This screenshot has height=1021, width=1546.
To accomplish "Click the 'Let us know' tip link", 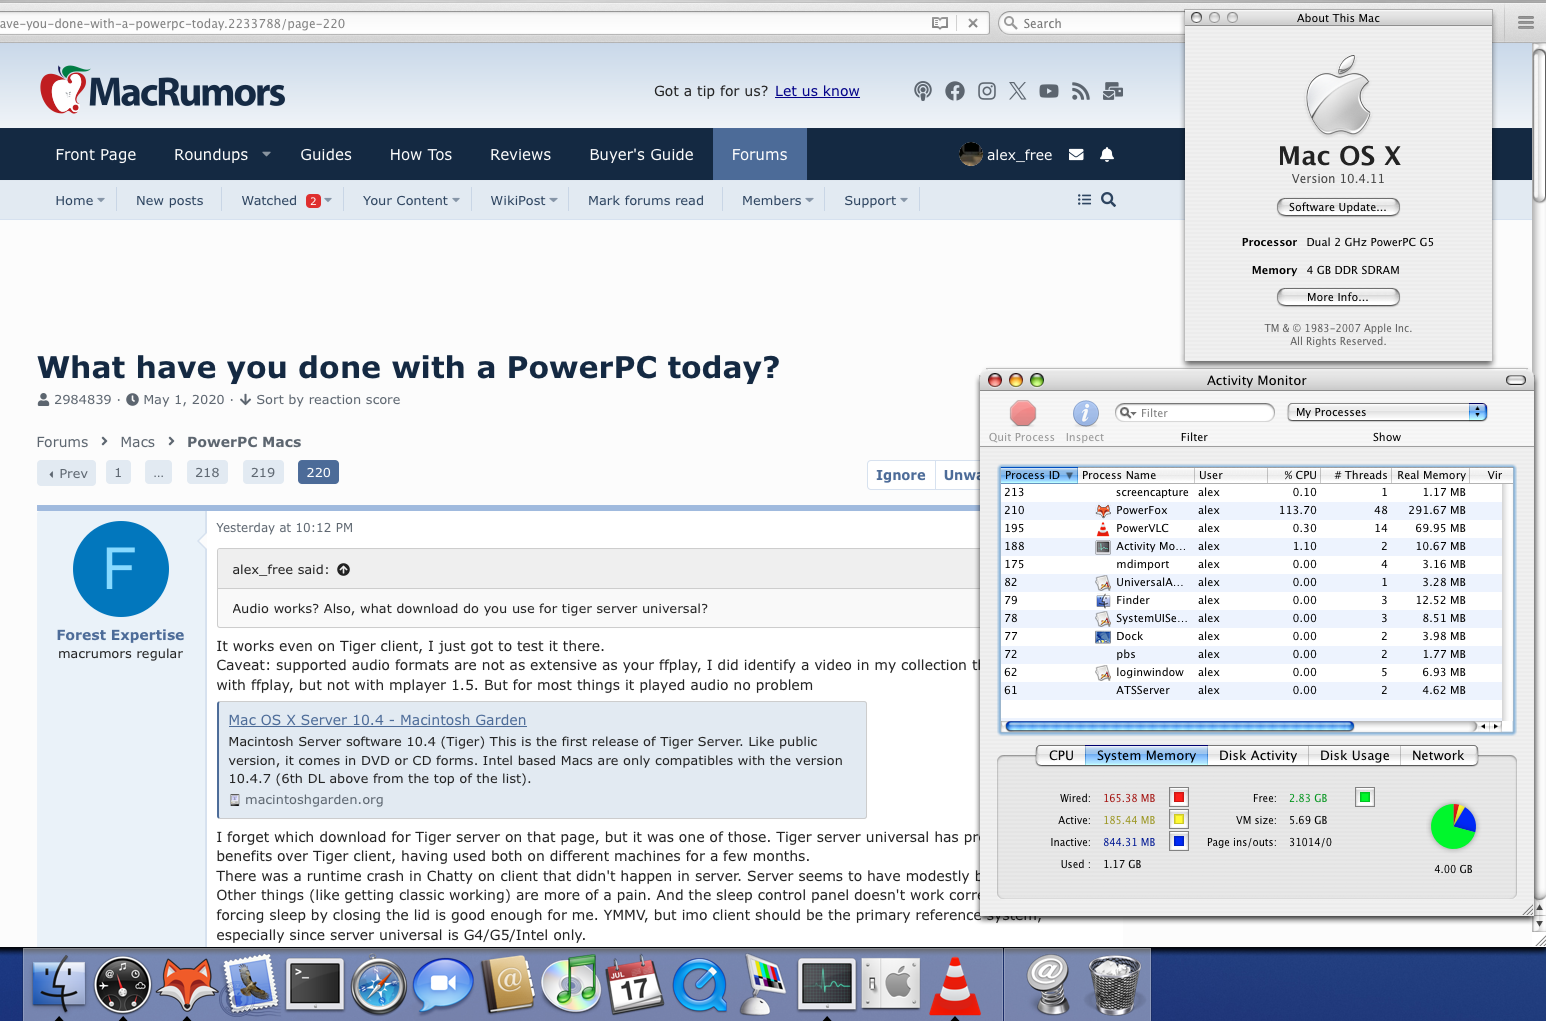I will click(817, 91).
